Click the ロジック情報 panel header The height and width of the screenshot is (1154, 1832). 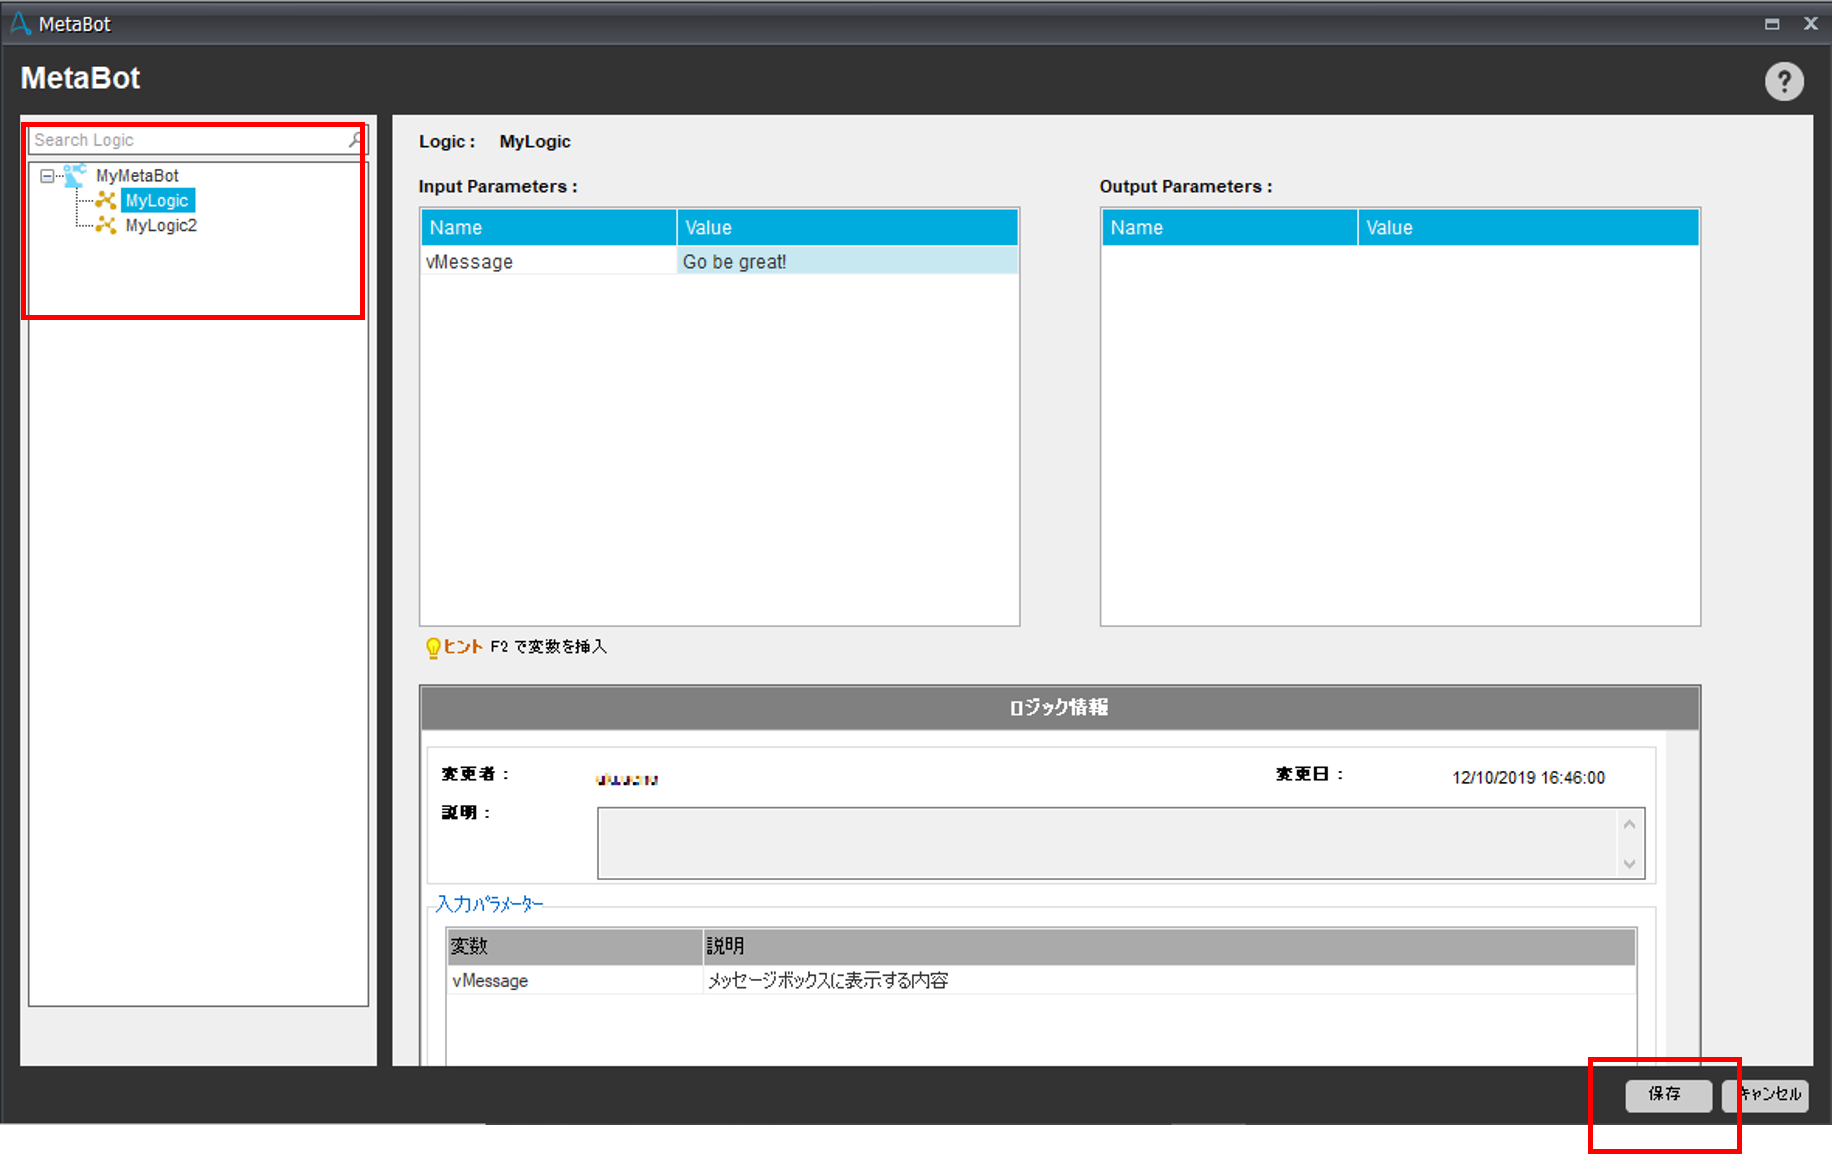coord(1060,708)
